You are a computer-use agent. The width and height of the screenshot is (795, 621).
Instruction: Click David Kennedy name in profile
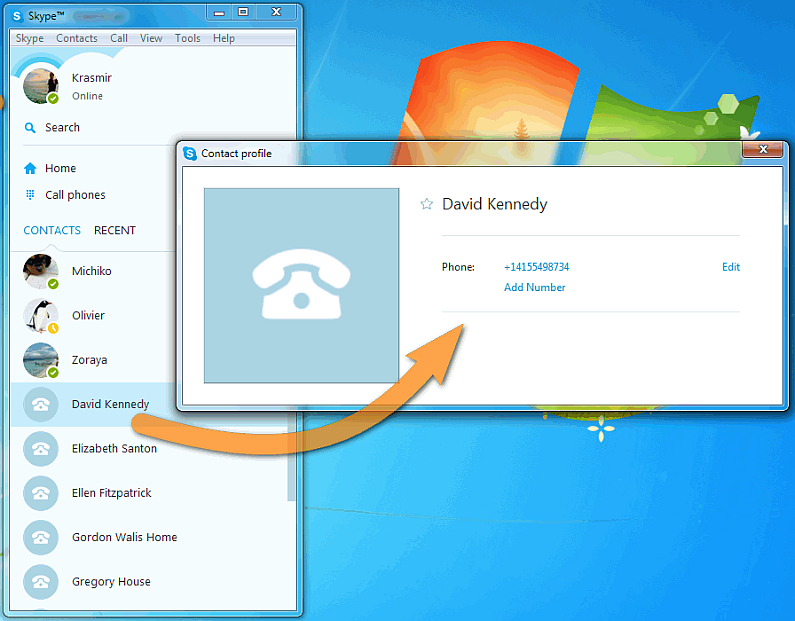click(494, 204)
